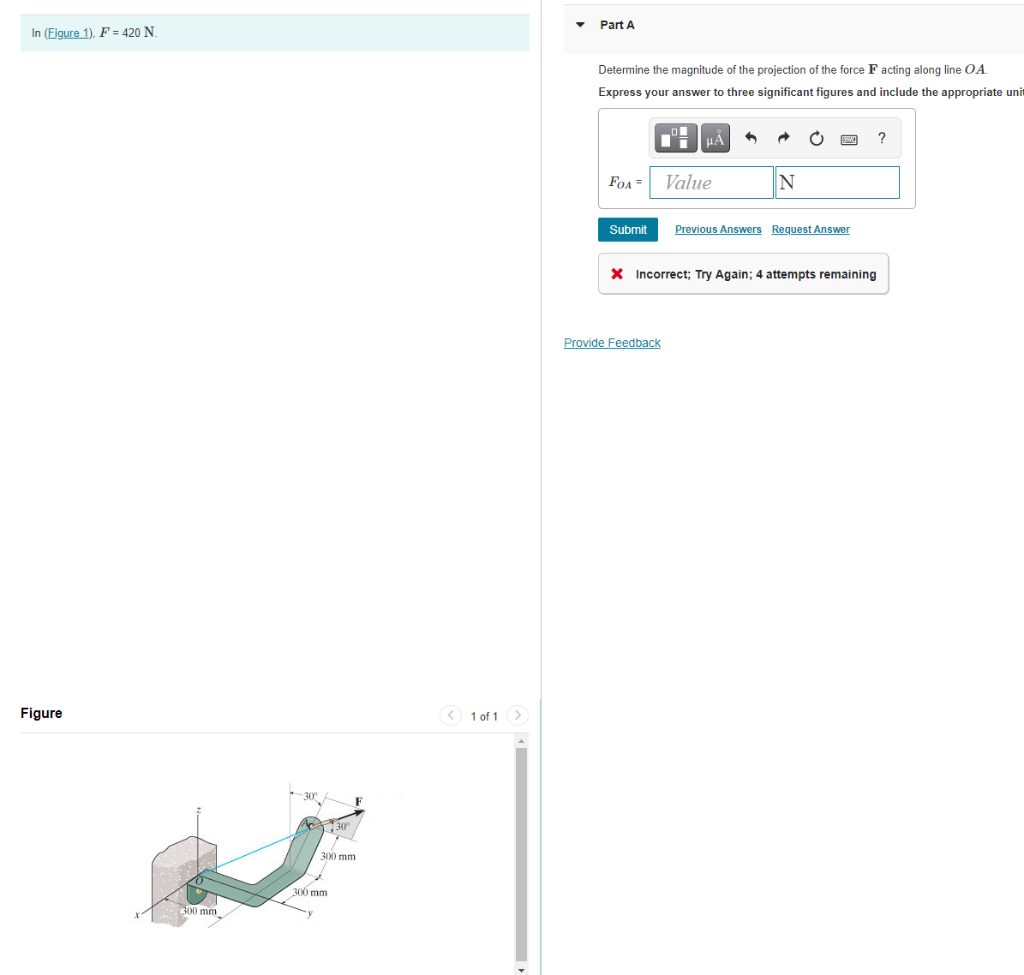Show keyboard shortcuts

[x=848, y=139]
